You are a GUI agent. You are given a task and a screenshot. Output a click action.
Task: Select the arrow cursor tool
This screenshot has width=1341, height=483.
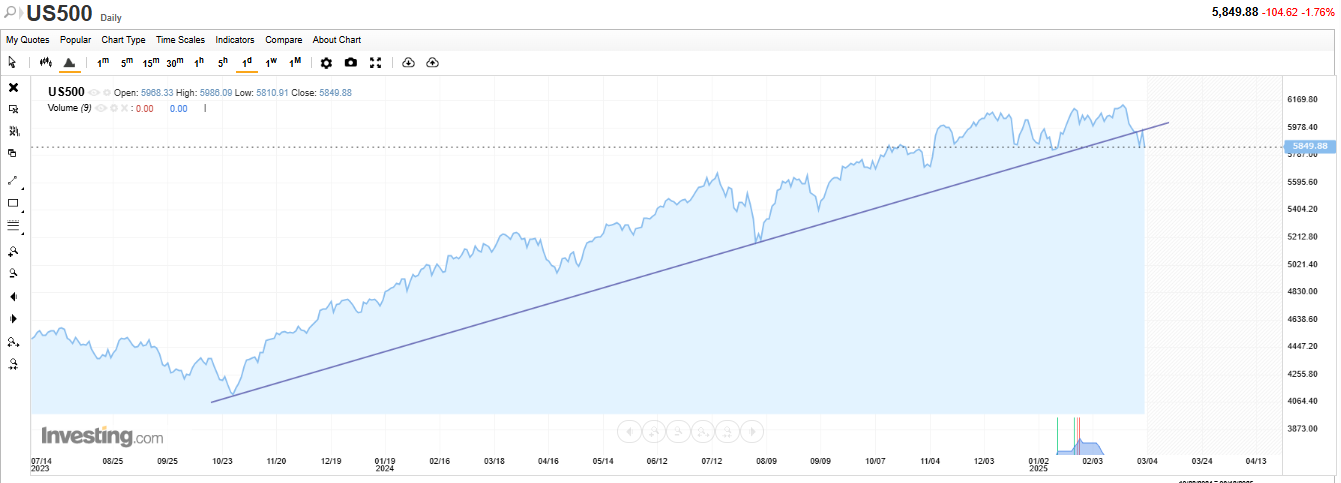click(x=13, y=62)
